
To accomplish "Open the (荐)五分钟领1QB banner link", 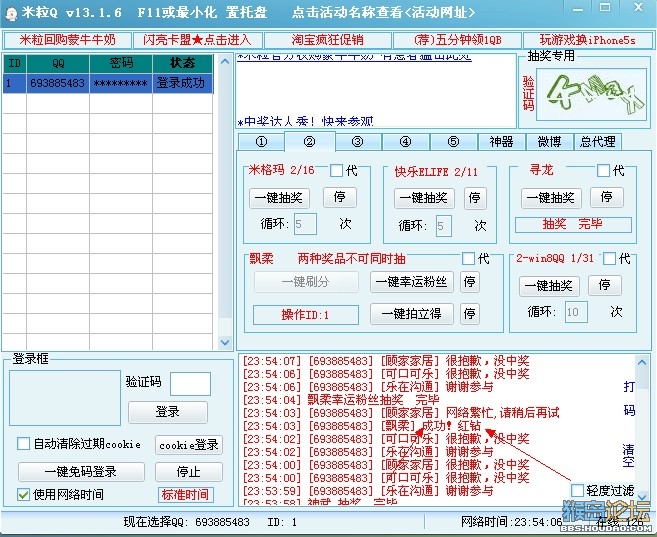I will (457, 40).
